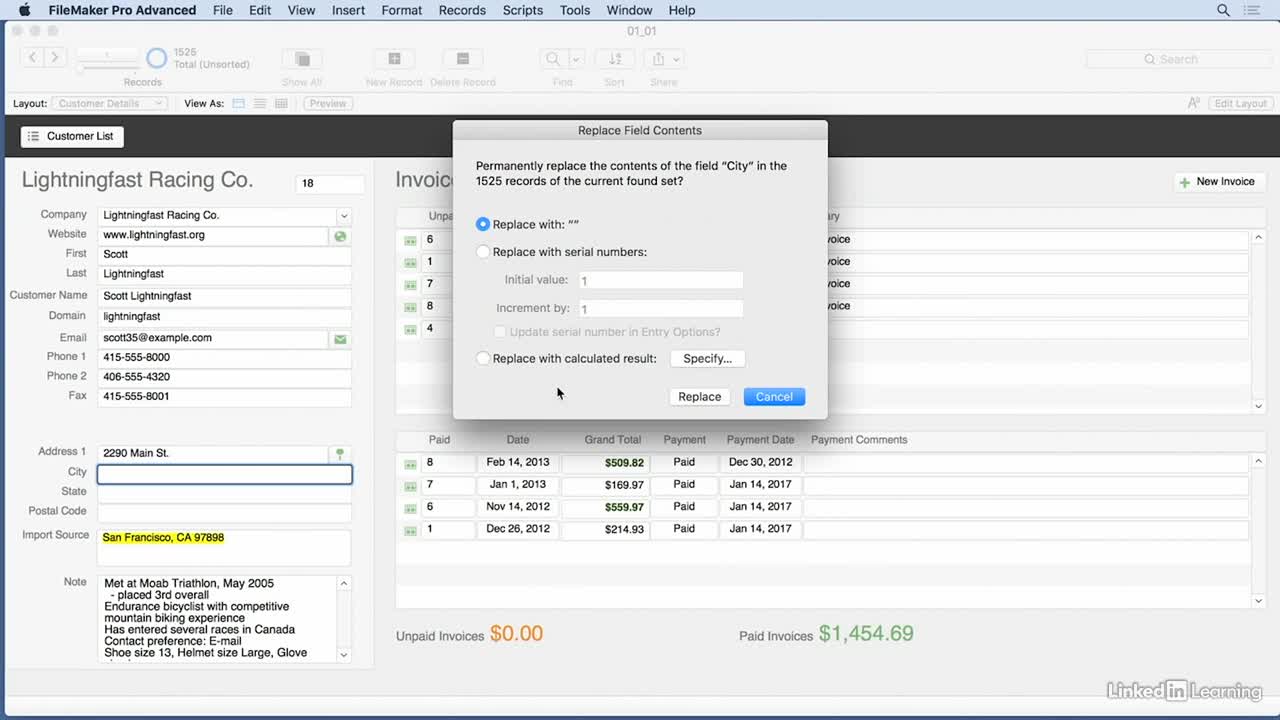Click the Show All toolbar icon
1280x720 pixels.
302,59
